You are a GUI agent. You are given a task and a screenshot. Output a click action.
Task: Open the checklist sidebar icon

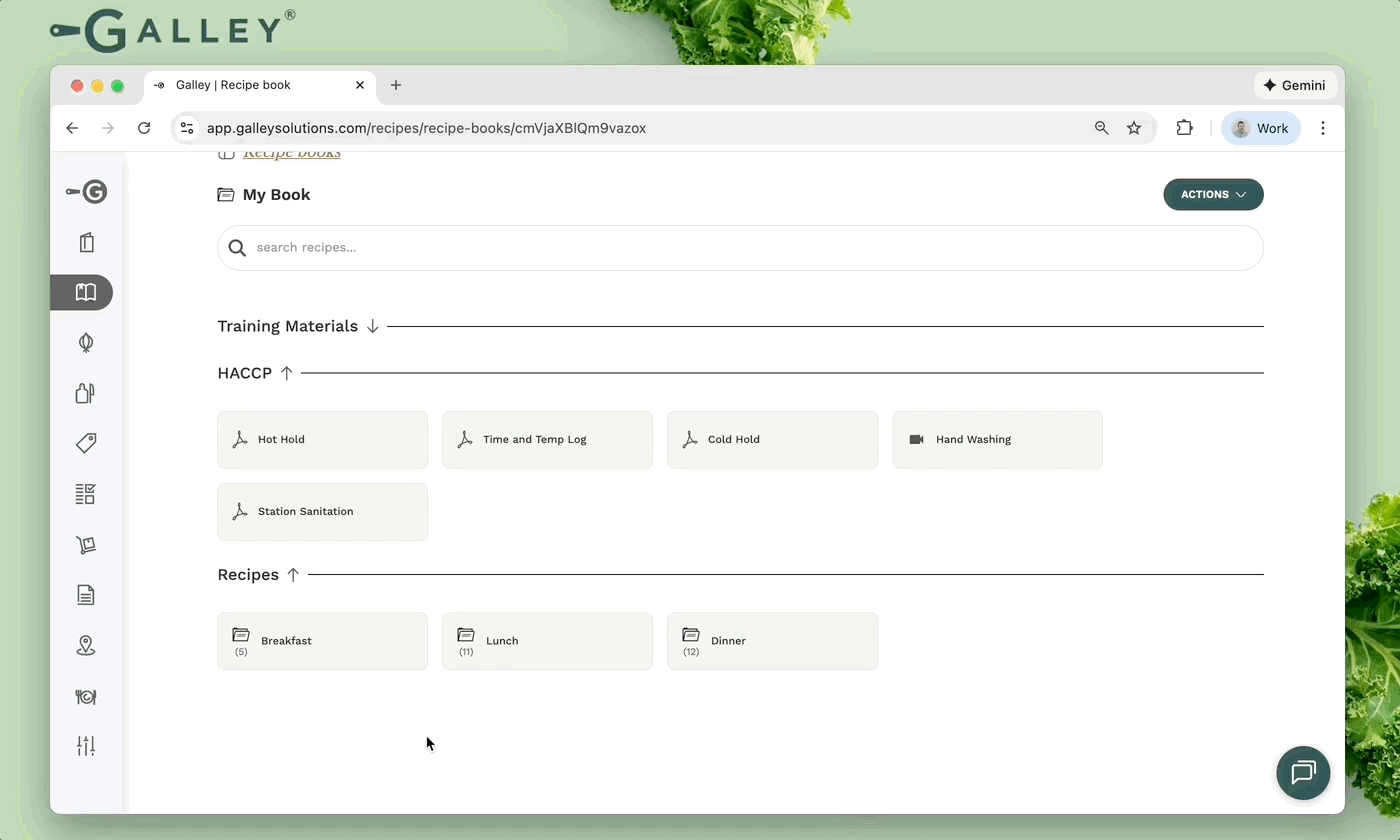(x=86, y=494)
